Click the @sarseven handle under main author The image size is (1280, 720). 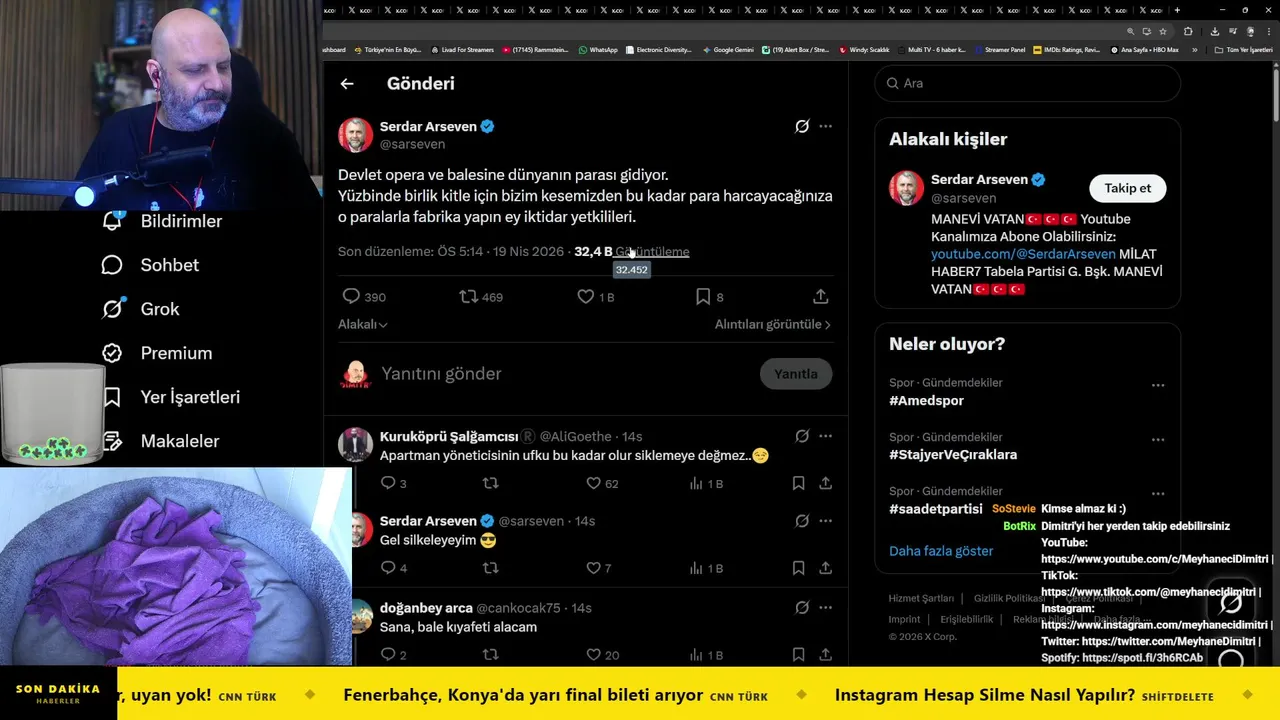[x=412, y=145]
